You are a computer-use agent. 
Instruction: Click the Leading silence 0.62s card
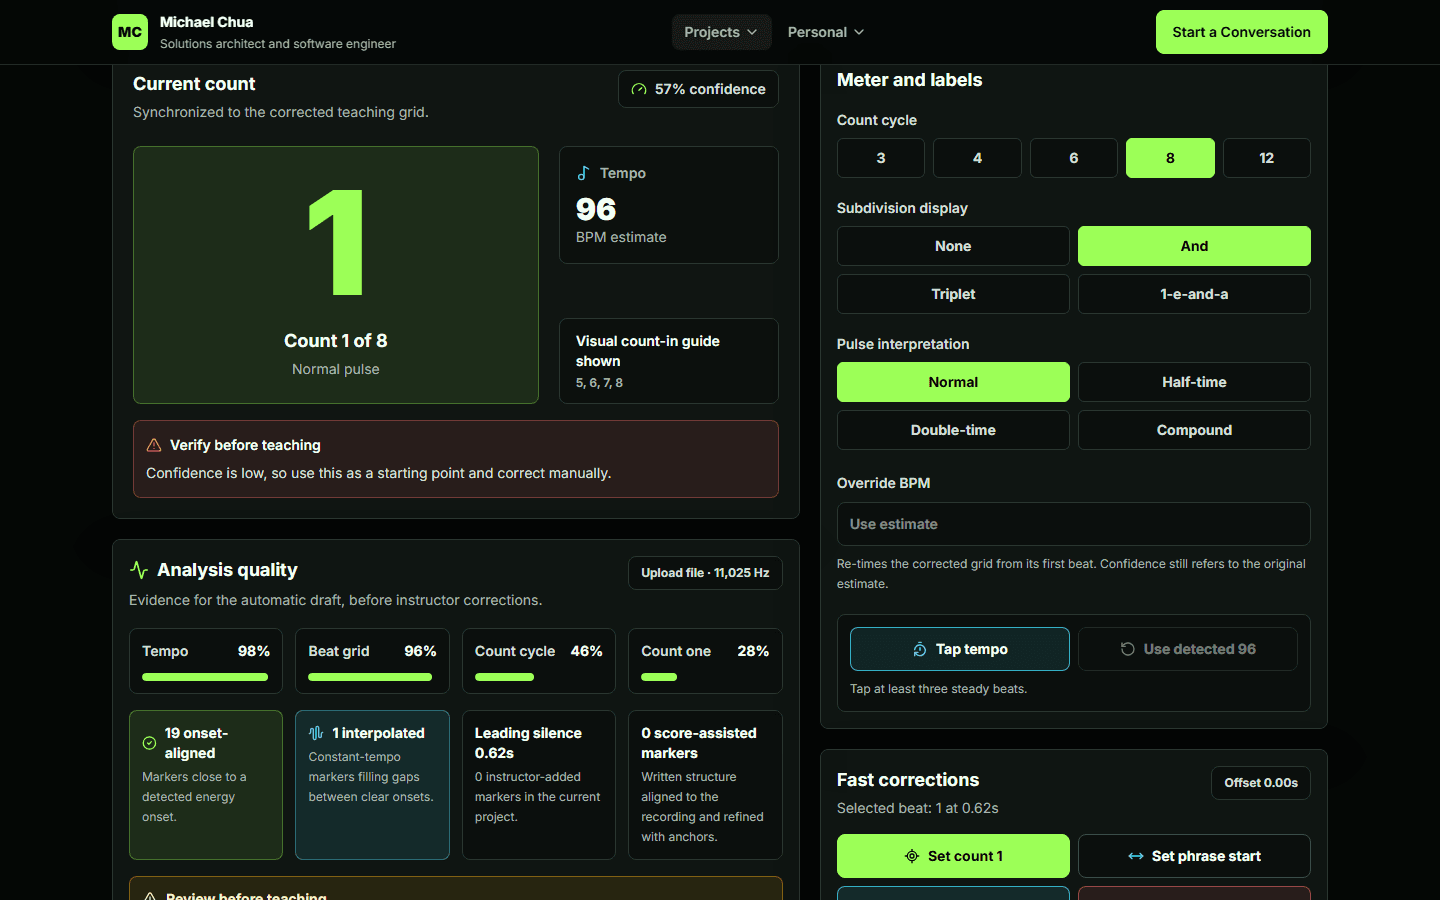pyautogui.click(x=539, y=785)
